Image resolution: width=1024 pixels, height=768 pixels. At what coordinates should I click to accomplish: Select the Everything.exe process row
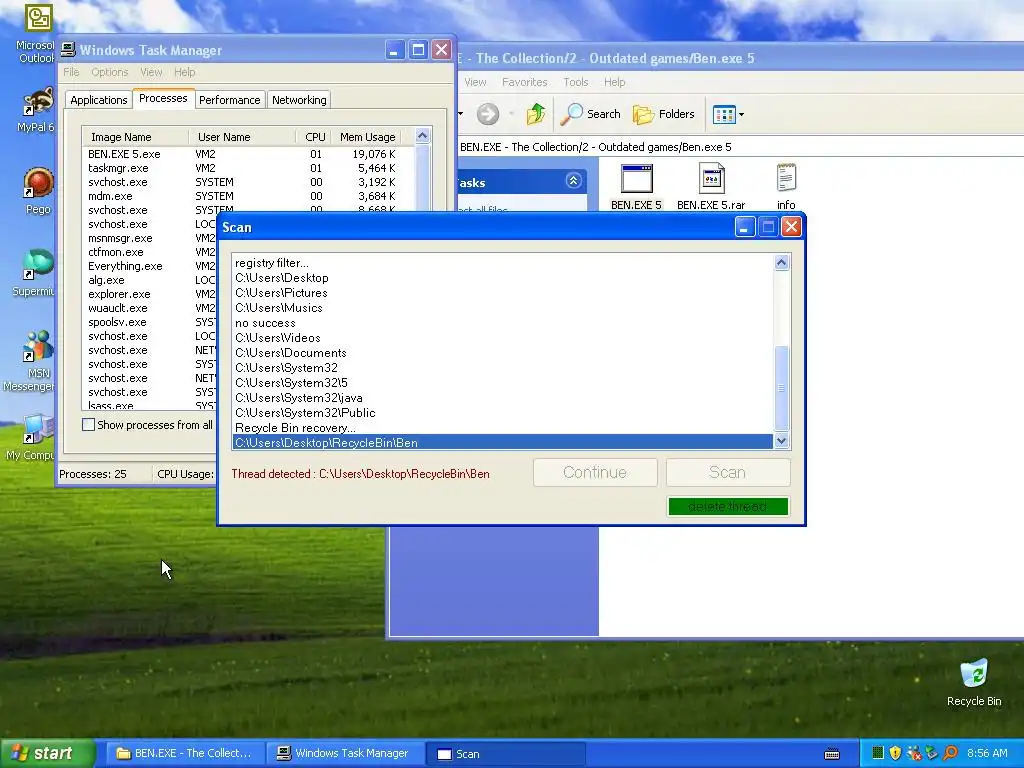[x=151, y=266]
